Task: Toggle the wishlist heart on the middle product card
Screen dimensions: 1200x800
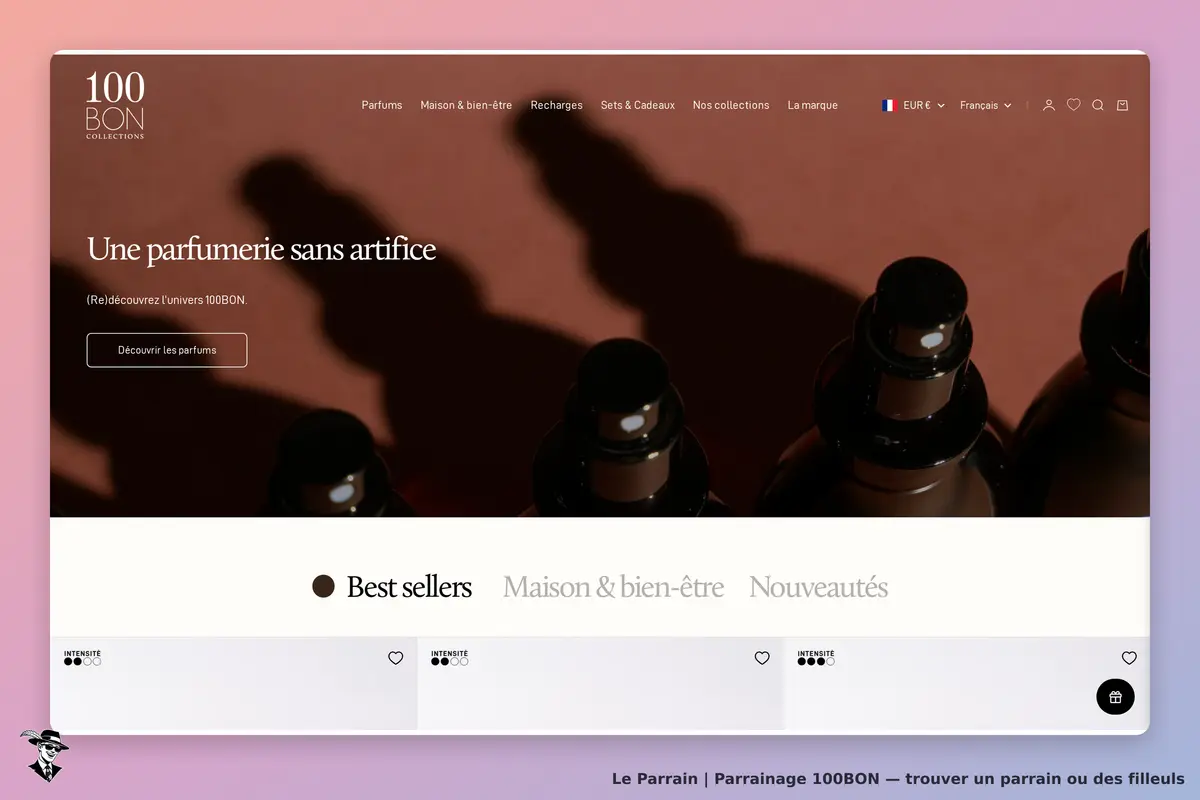Action: (x=762, y=658)
